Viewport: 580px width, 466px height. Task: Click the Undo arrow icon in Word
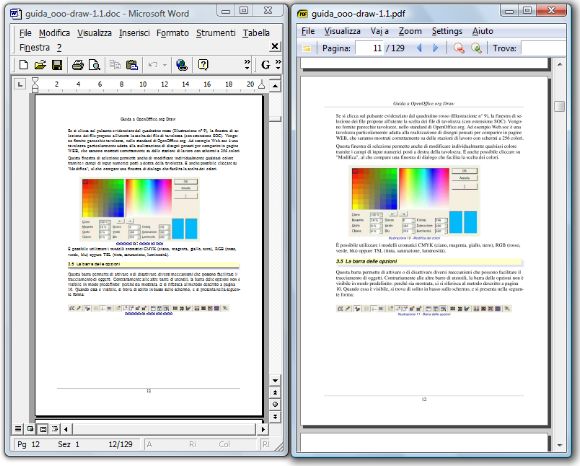tap(153, 65)
